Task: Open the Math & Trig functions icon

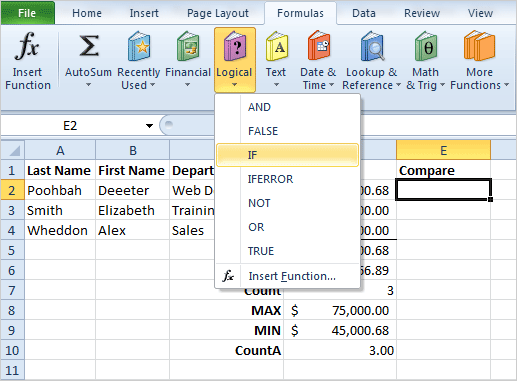Action: point(426,46)
